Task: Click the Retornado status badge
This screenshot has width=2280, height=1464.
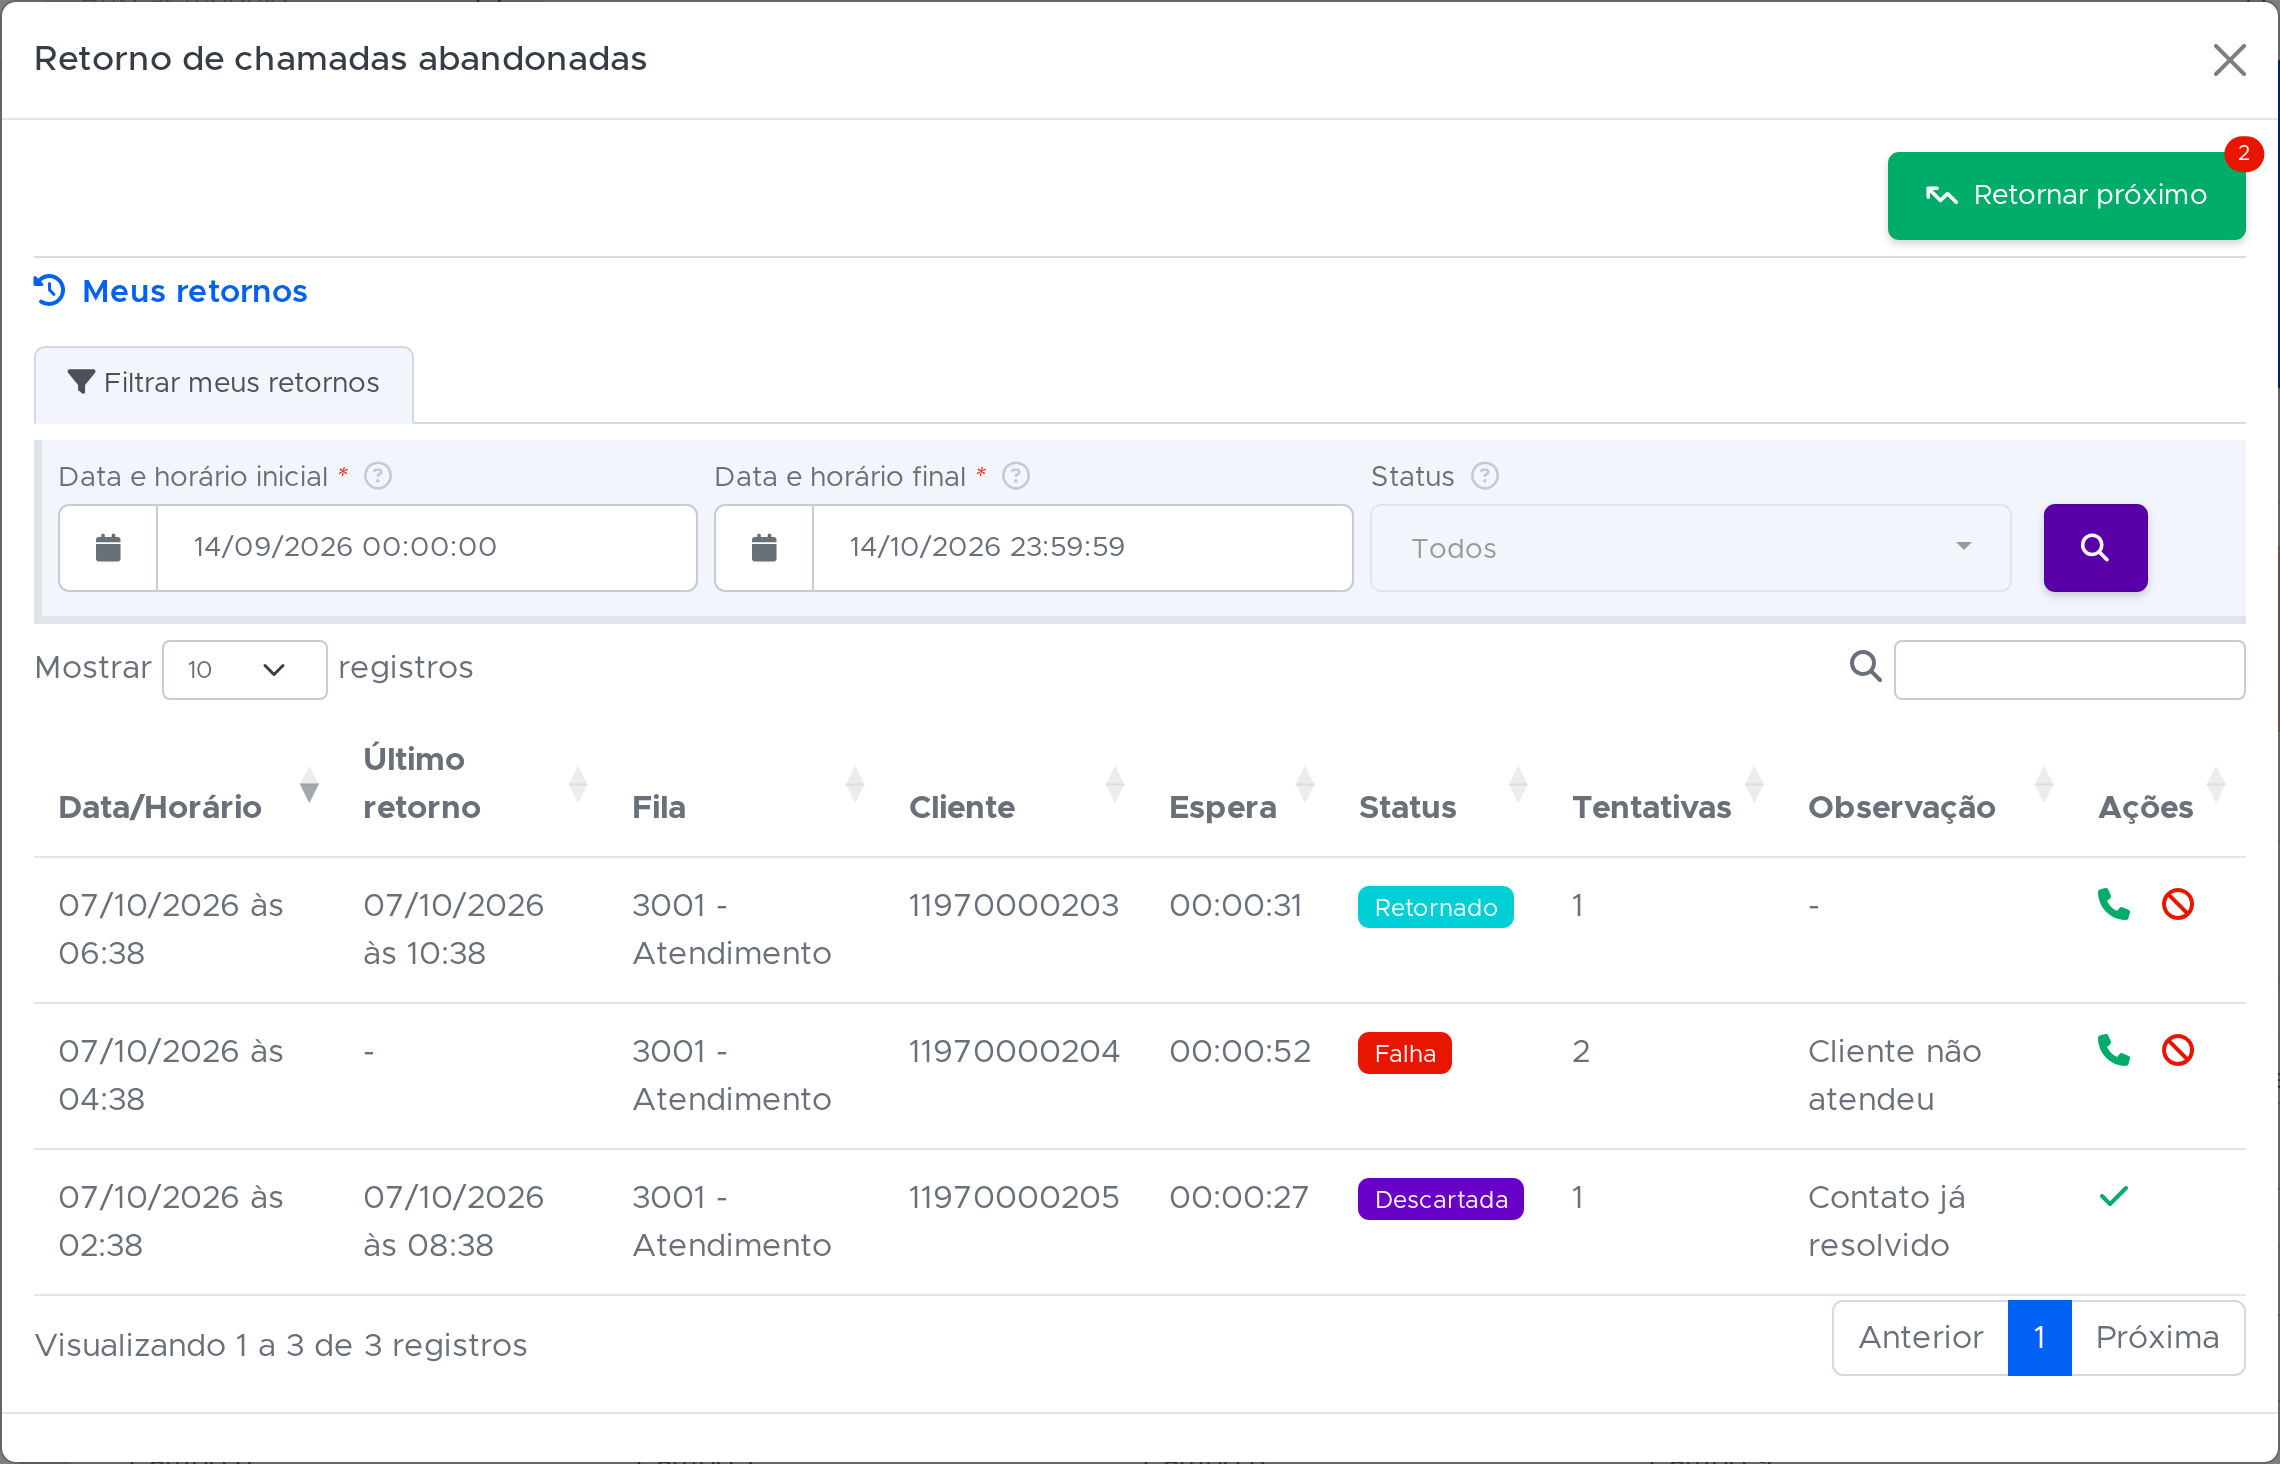Action: tap(1435, 907)
